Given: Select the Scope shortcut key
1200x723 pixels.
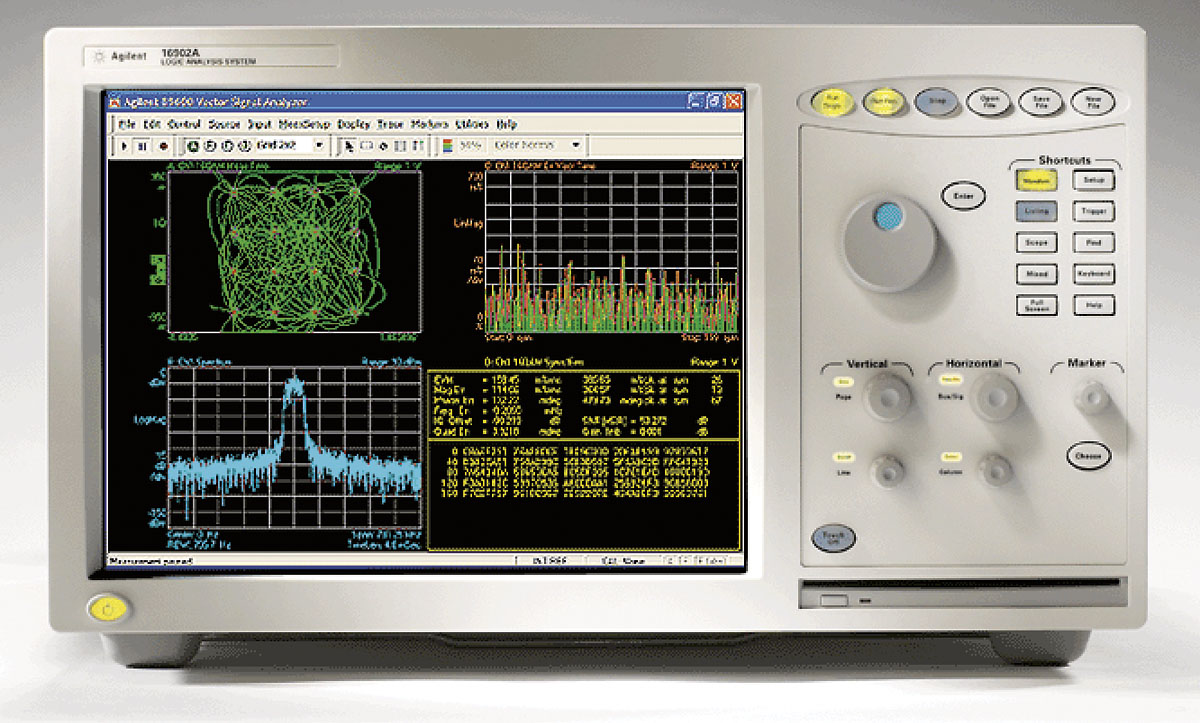Looking at the screenshot, I should click(x=1036, y=243).
